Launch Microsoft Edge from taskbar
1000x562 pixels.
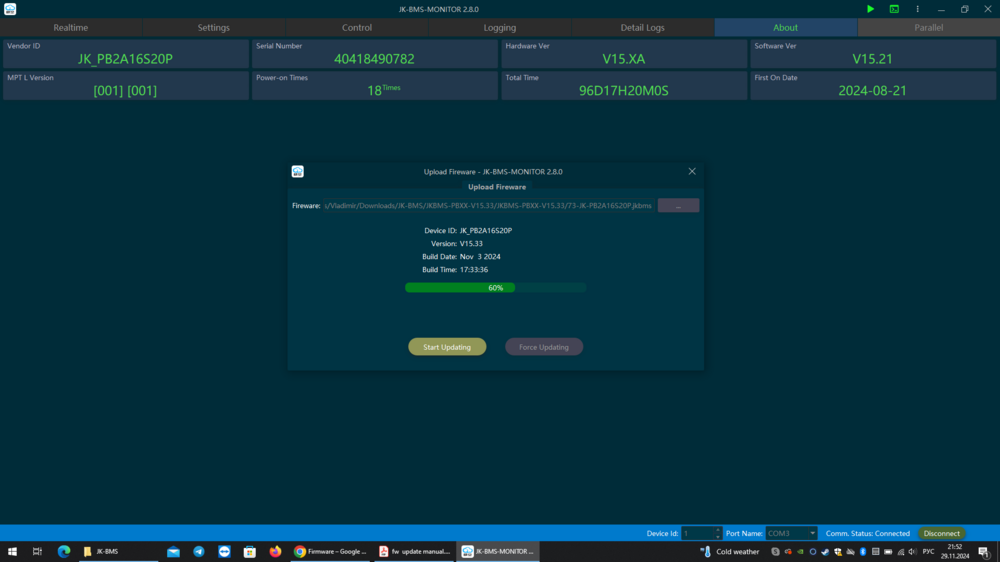(64, 552)
